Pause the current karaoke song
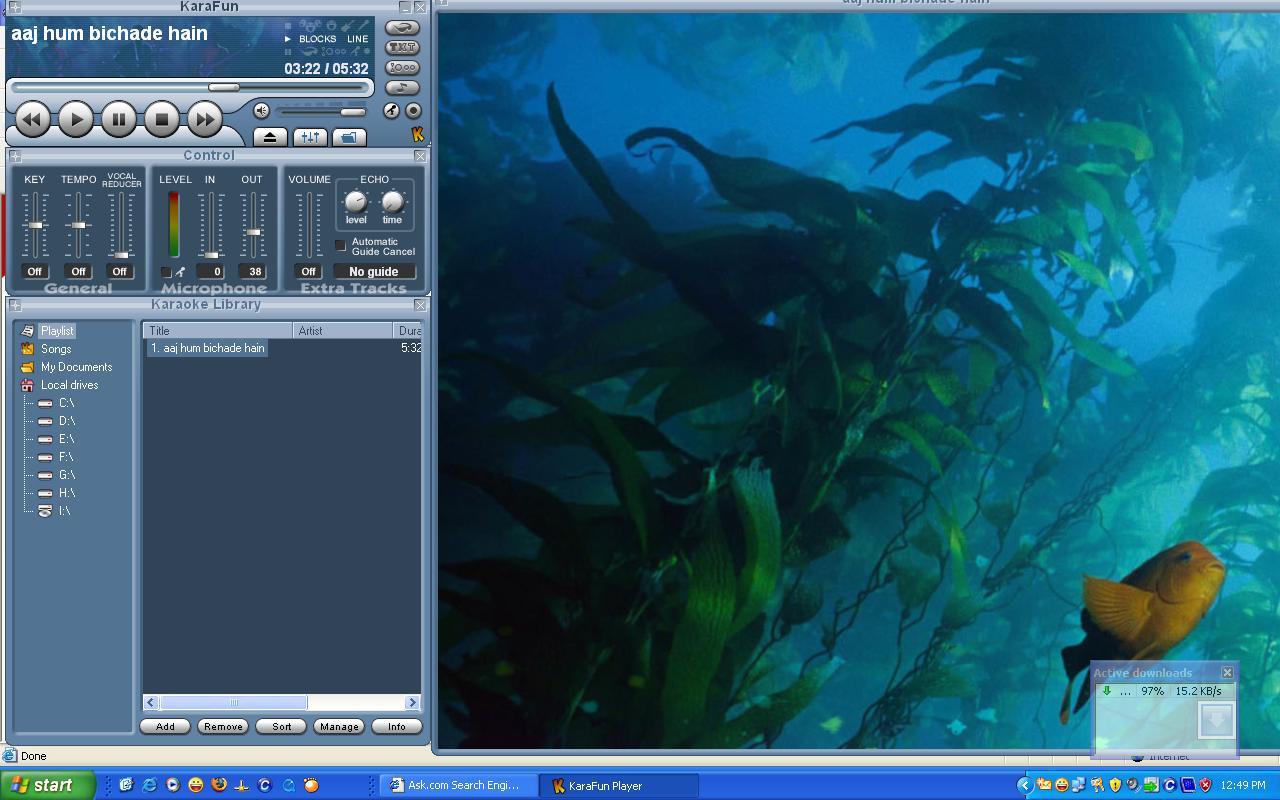The width and height of the screenshot is (1280, 800). [118, 119]
